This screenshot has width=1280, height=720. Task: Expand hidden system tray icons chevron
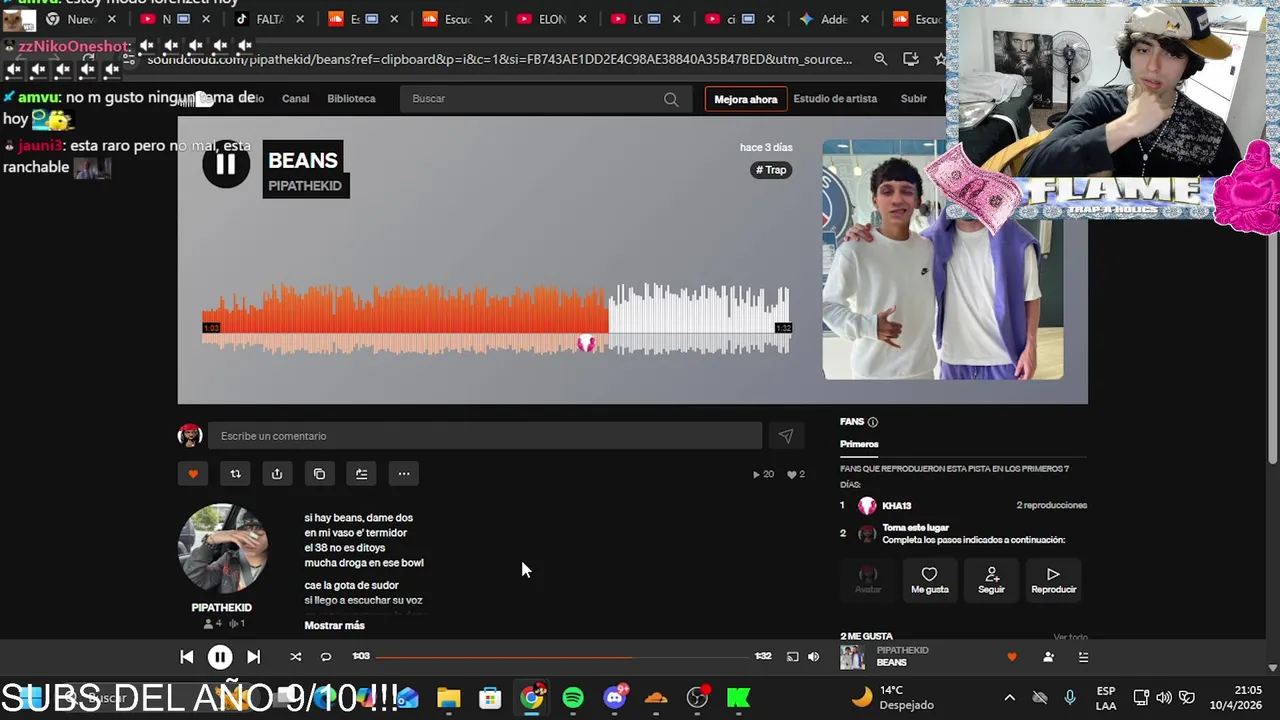[1009, 698]
